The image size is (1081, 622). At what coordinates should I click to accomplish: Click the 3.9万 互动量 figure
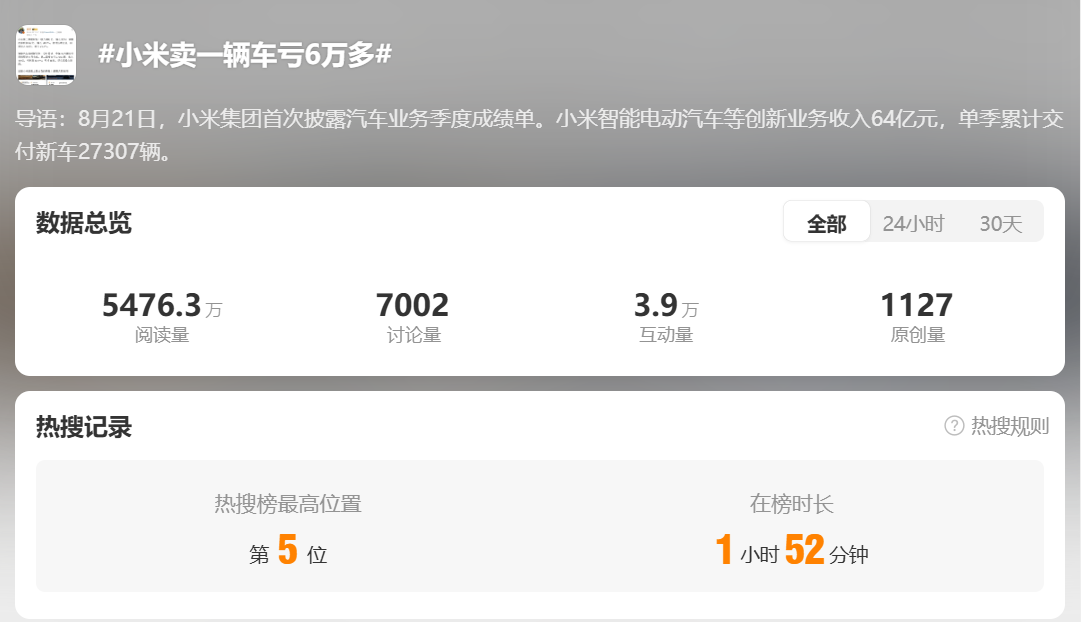coord(666,305)
